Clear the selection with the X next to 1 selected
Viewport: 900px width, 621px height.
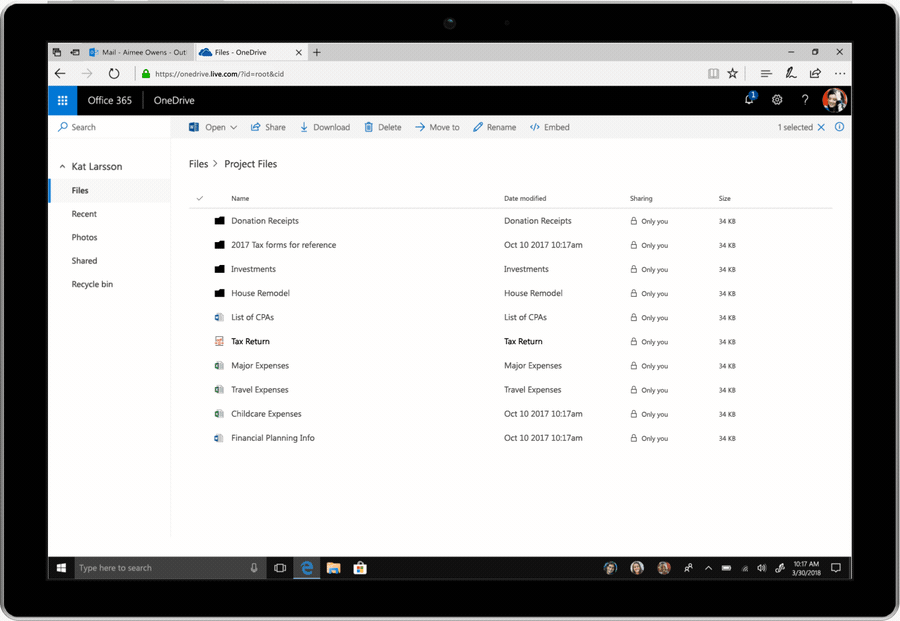point(822,127)
